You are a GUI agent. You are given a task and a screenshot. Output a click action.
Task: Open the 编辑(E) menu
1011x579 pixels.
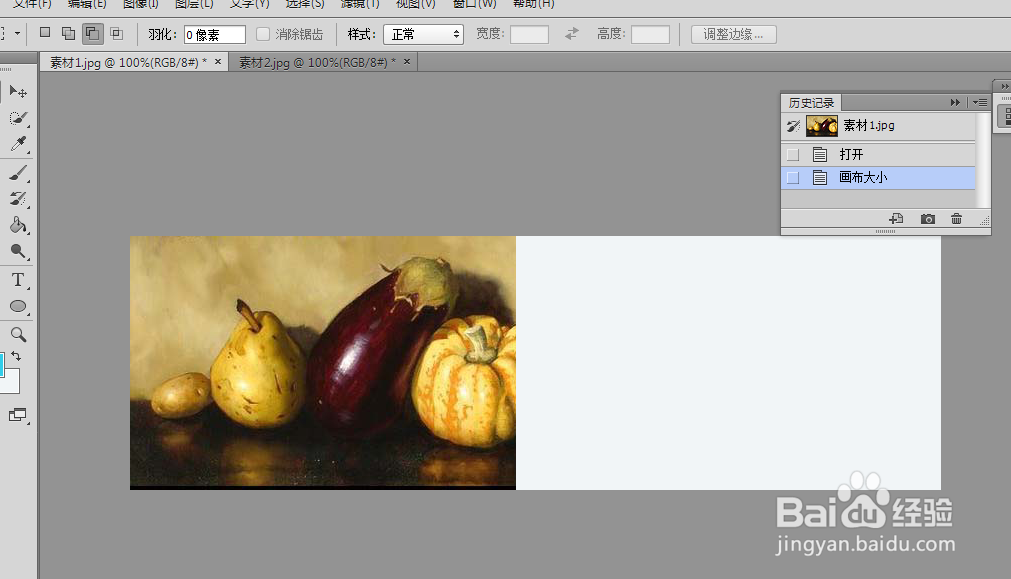[x=86, y=5]
